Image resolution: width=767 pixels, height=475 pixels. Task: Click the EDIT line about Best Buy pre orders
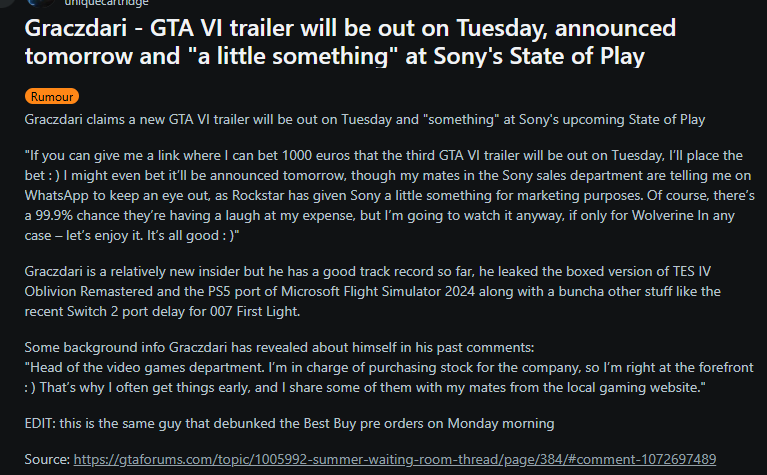[x=290, y=424]
